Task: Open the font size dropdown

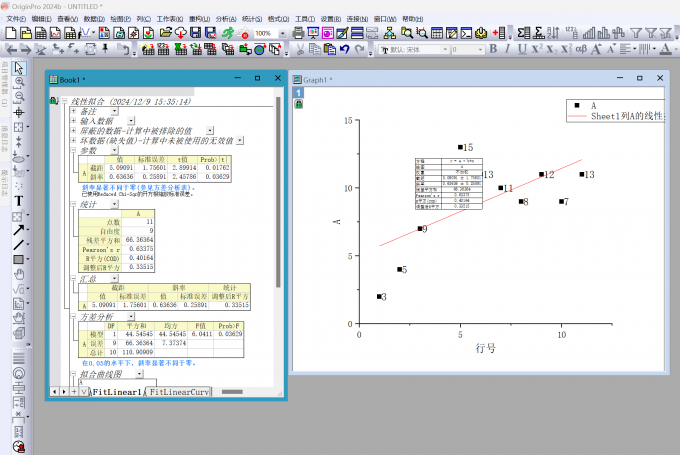Action: coord(480,49)
